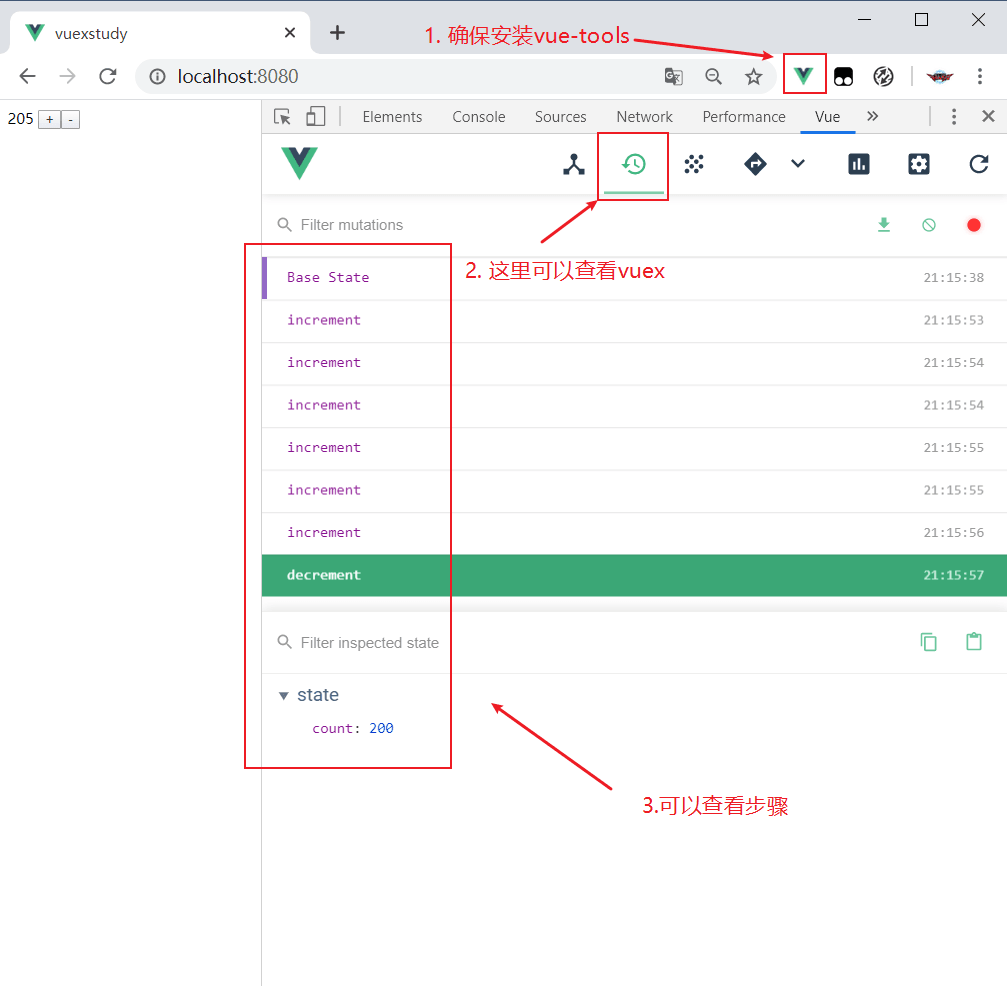
Task: Open the Events panel dots icon
Action: [x=694, y=163]
